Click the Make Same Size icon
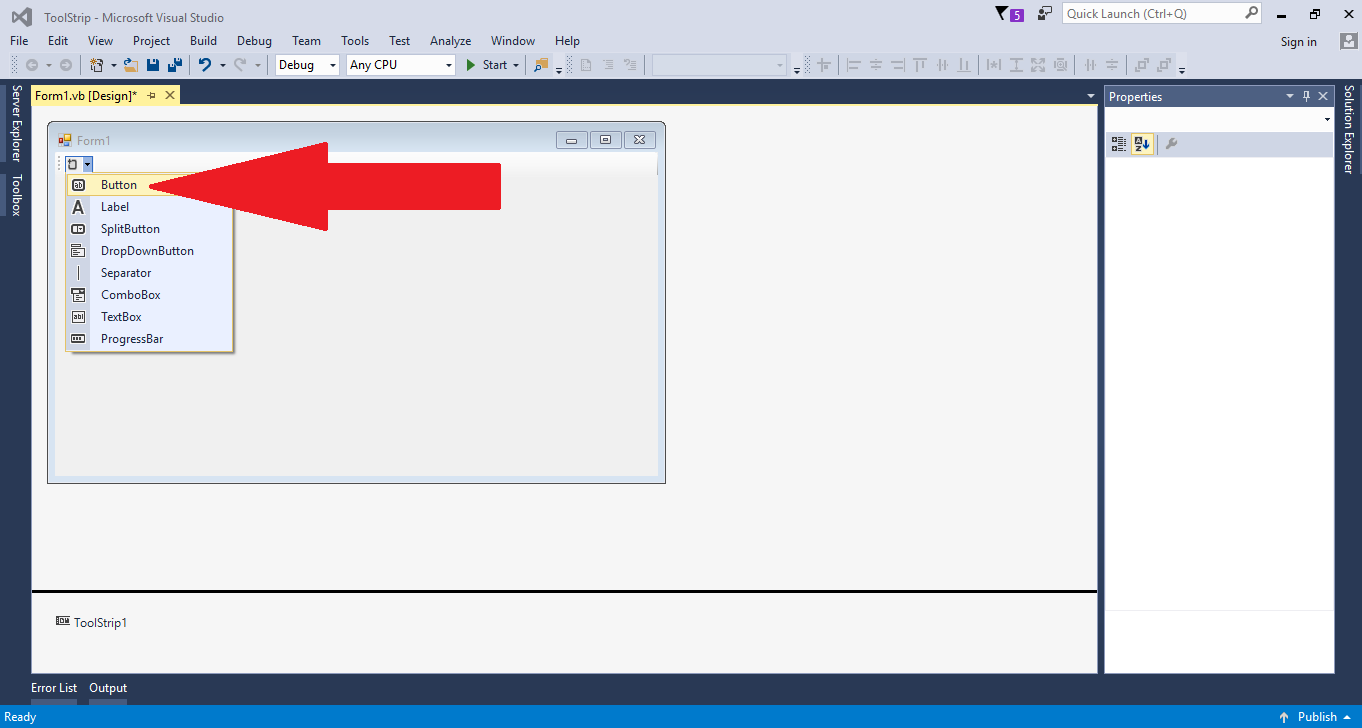 1038,65
